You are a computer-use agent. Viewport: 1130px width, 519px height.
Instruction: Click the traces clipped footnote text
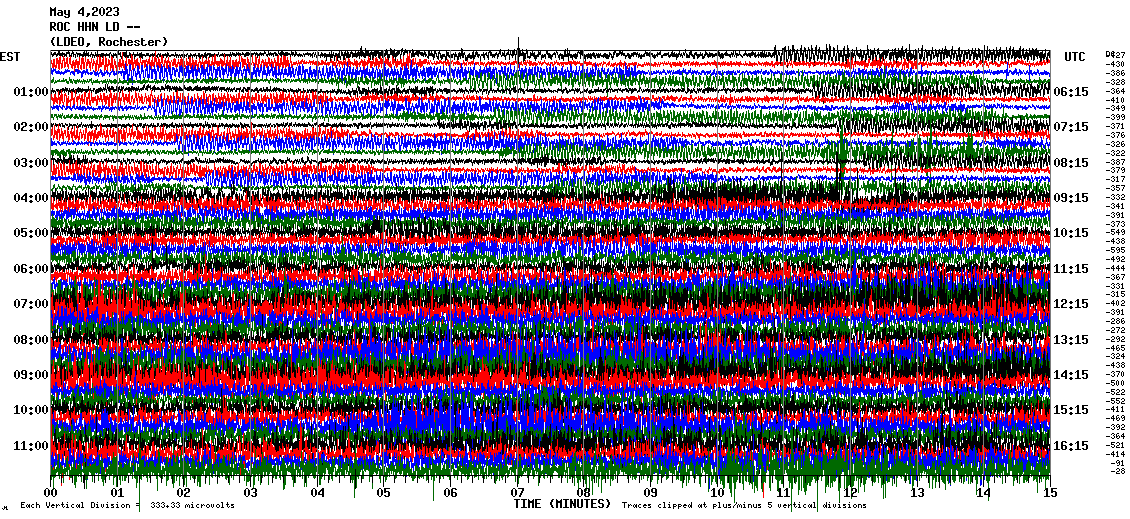[x=743, y=506]
